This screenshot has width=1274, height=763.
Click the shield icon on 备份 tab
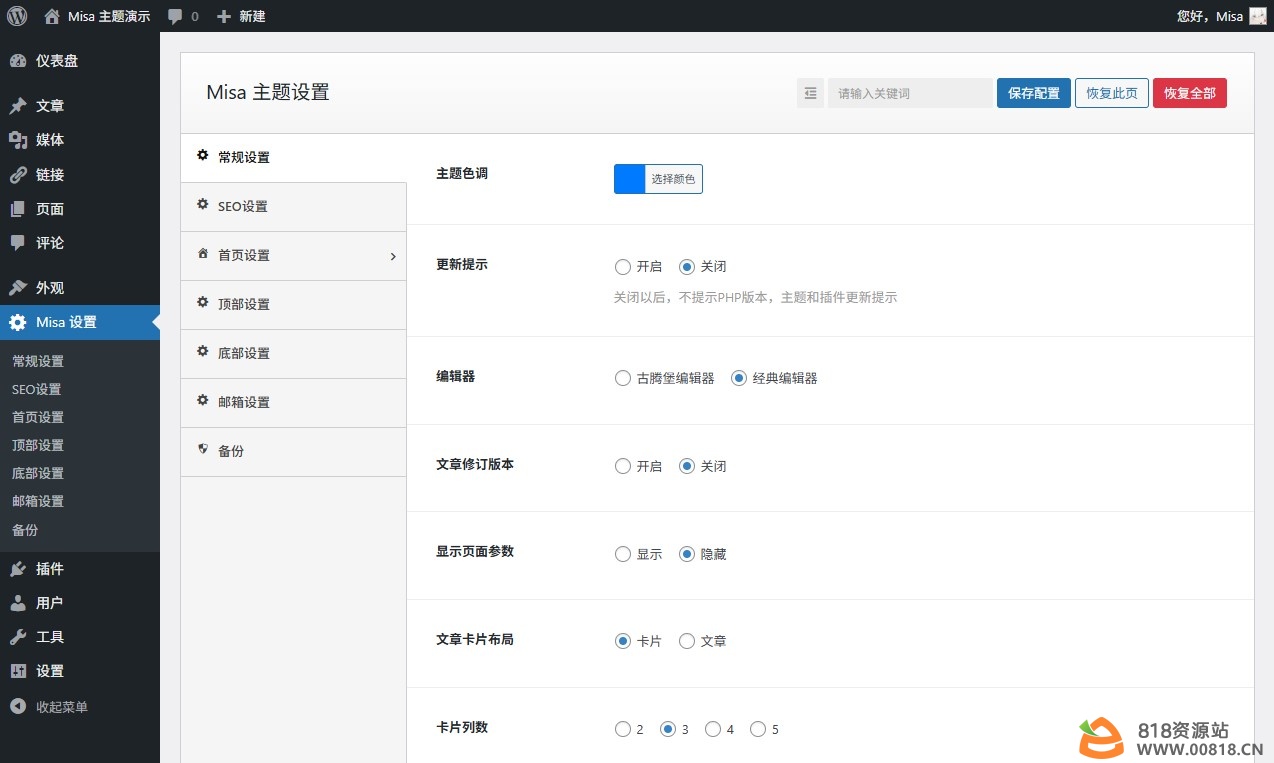pyautogui.click(x=203, y=449)
